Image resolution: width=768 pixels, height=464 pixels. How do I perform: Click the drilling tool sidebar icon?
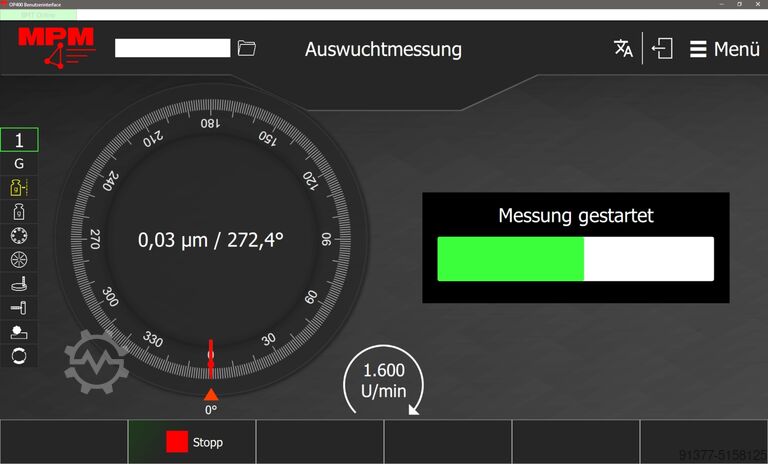click(19, 307)
